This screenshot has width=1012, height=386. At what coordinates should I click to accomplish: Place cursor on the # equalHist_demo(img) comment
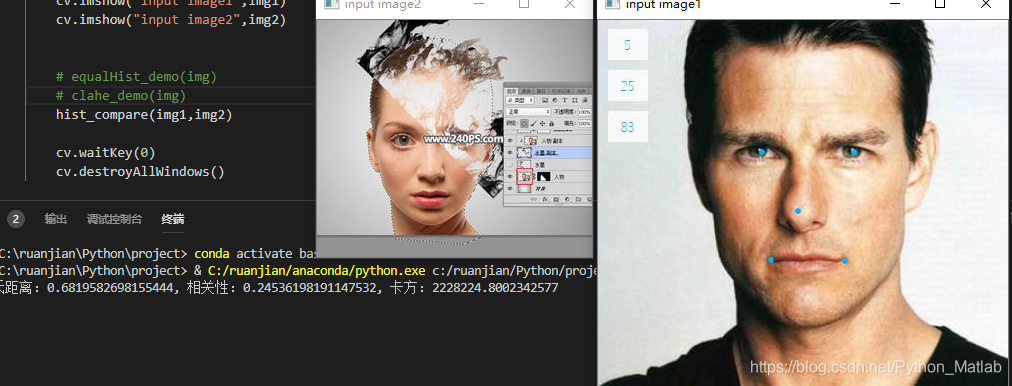136,77
